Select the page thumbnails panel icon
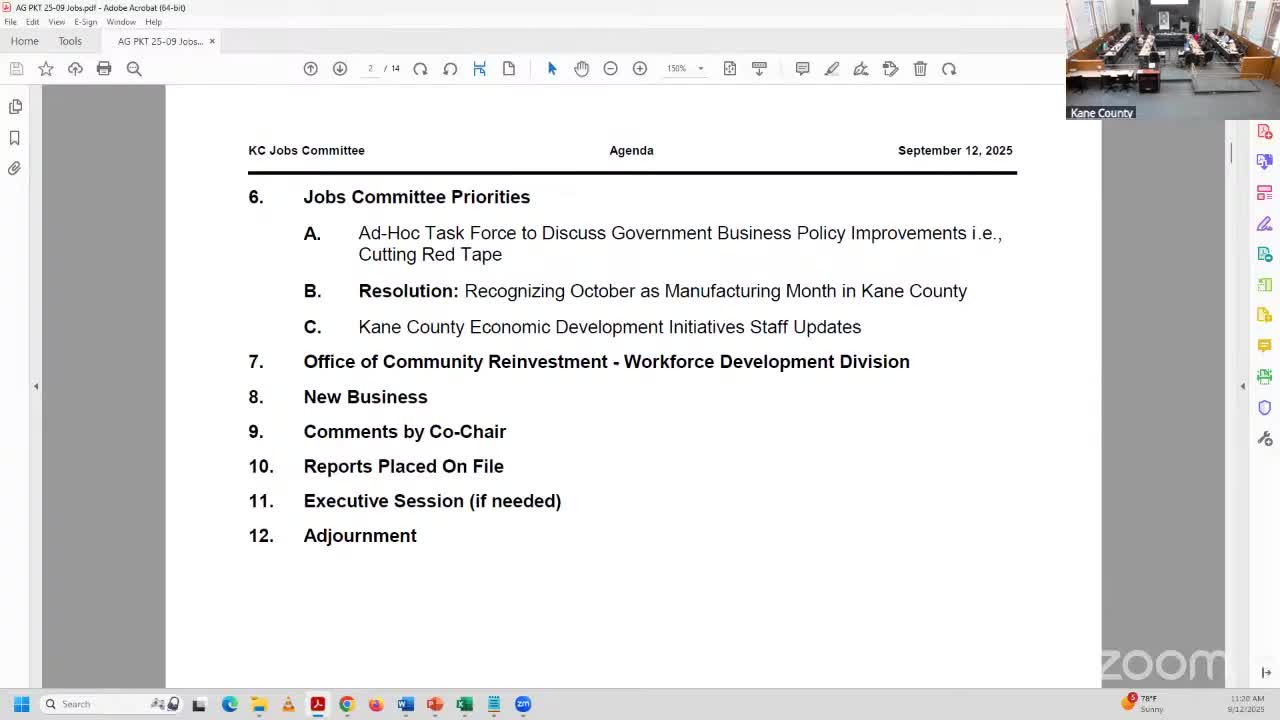This screenshot has width=1280, height=720. click(x=15, y=106)
